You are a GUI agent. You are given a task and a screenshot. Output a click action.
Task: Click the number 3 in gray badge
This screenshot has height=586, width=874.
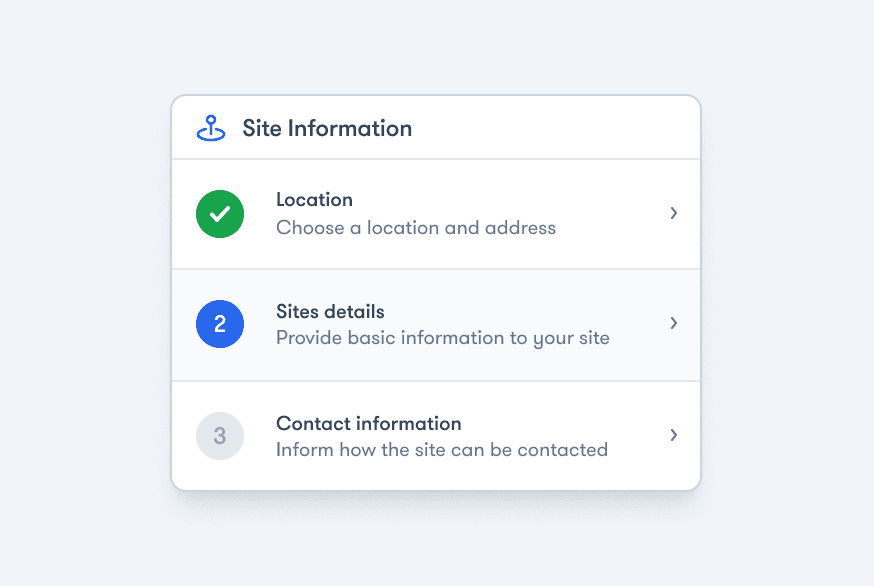(220, 436)
